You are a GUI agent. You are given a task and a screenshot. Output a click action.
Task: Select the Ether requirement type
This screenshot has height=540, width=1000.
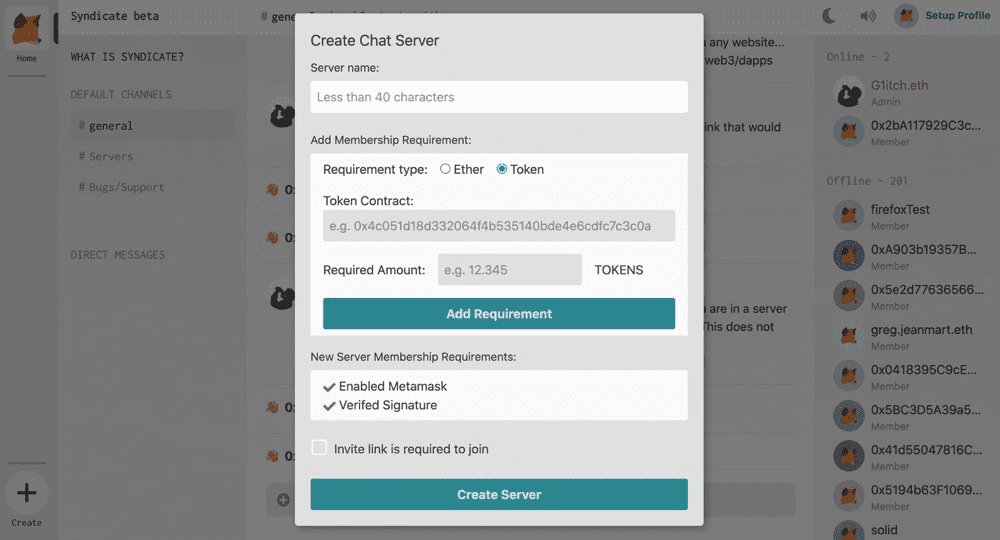point(445,169)
